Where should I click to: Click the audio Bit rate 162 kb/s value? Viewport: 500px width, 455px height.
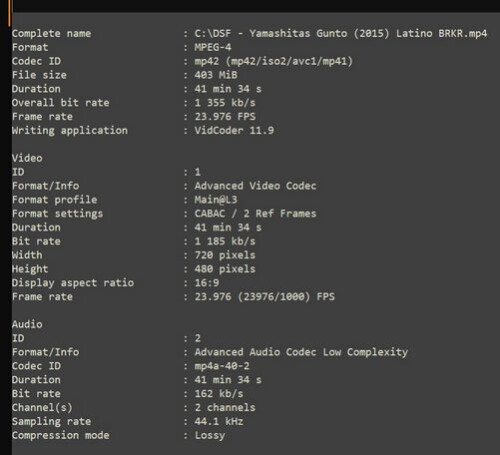[219, 393]
